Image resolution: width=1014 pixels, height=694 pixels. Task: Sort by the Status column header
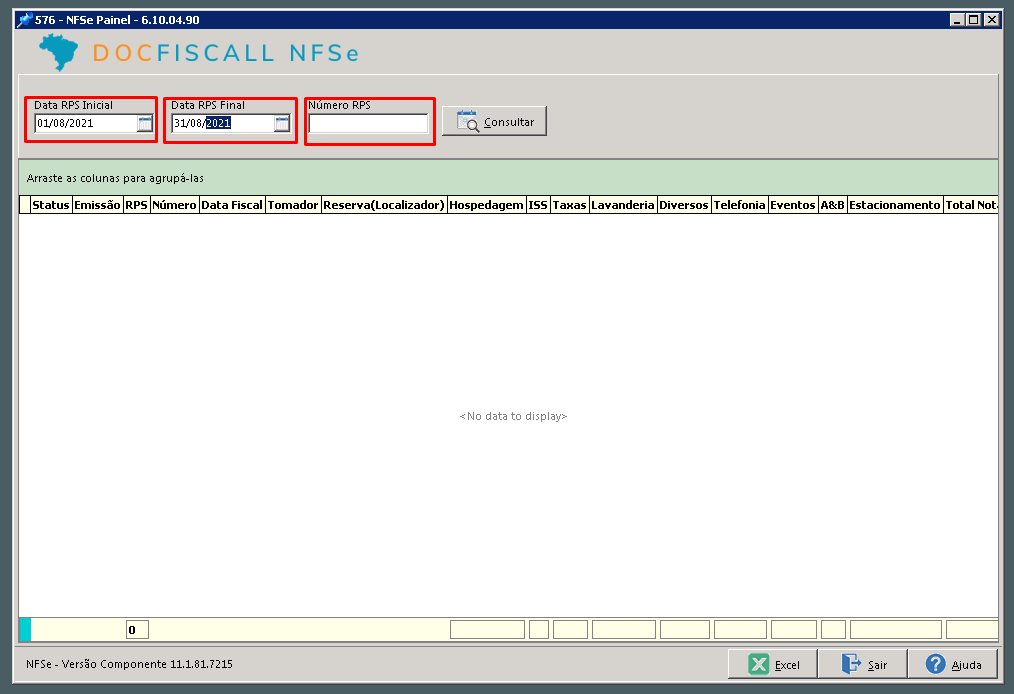[51, 205]
